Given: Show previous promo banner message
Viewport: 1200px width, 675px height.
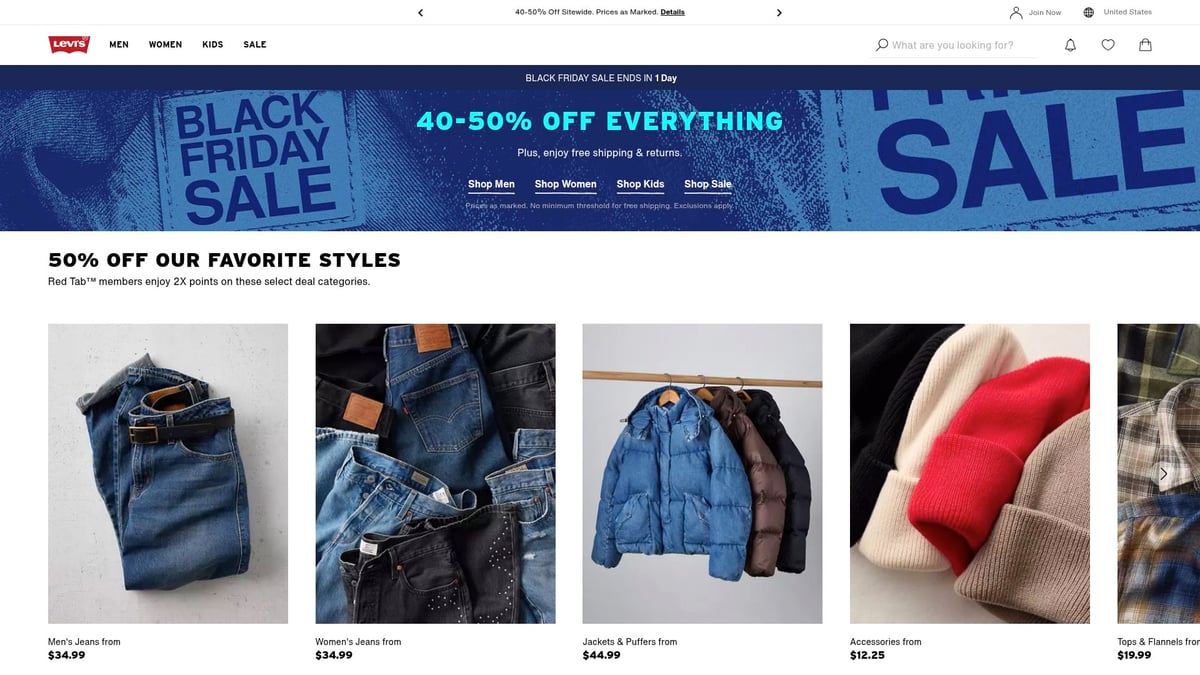Looking at the screenshot, I should click(x=420, y=13).
